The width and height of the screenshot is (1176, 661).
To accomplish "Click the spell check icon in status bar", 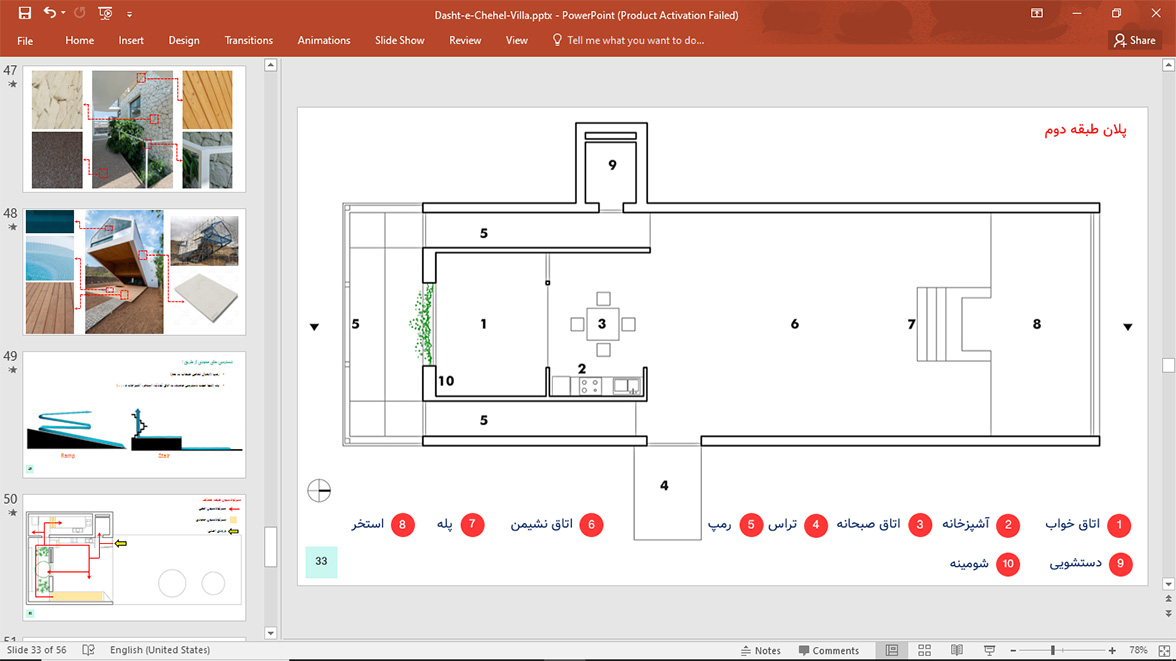I will [x=88, y=650].
